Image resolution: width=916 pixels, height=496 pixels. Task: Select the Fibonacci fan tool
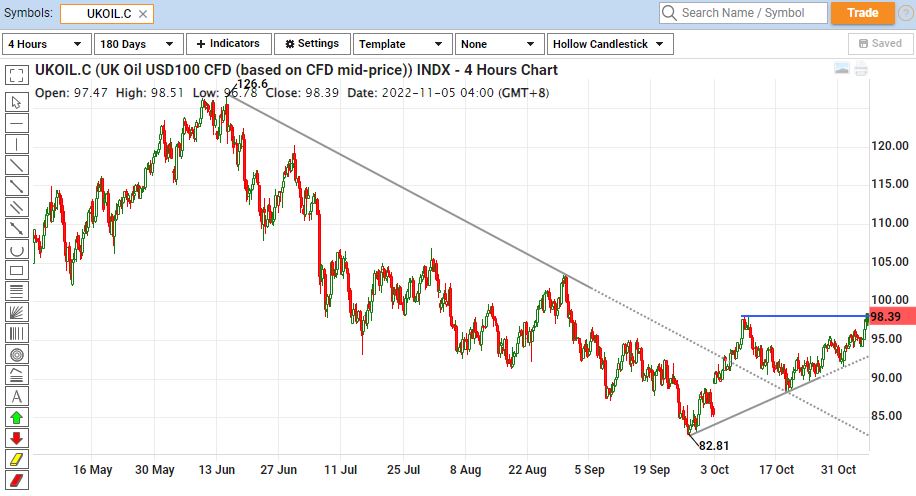[x=16, y=312]
